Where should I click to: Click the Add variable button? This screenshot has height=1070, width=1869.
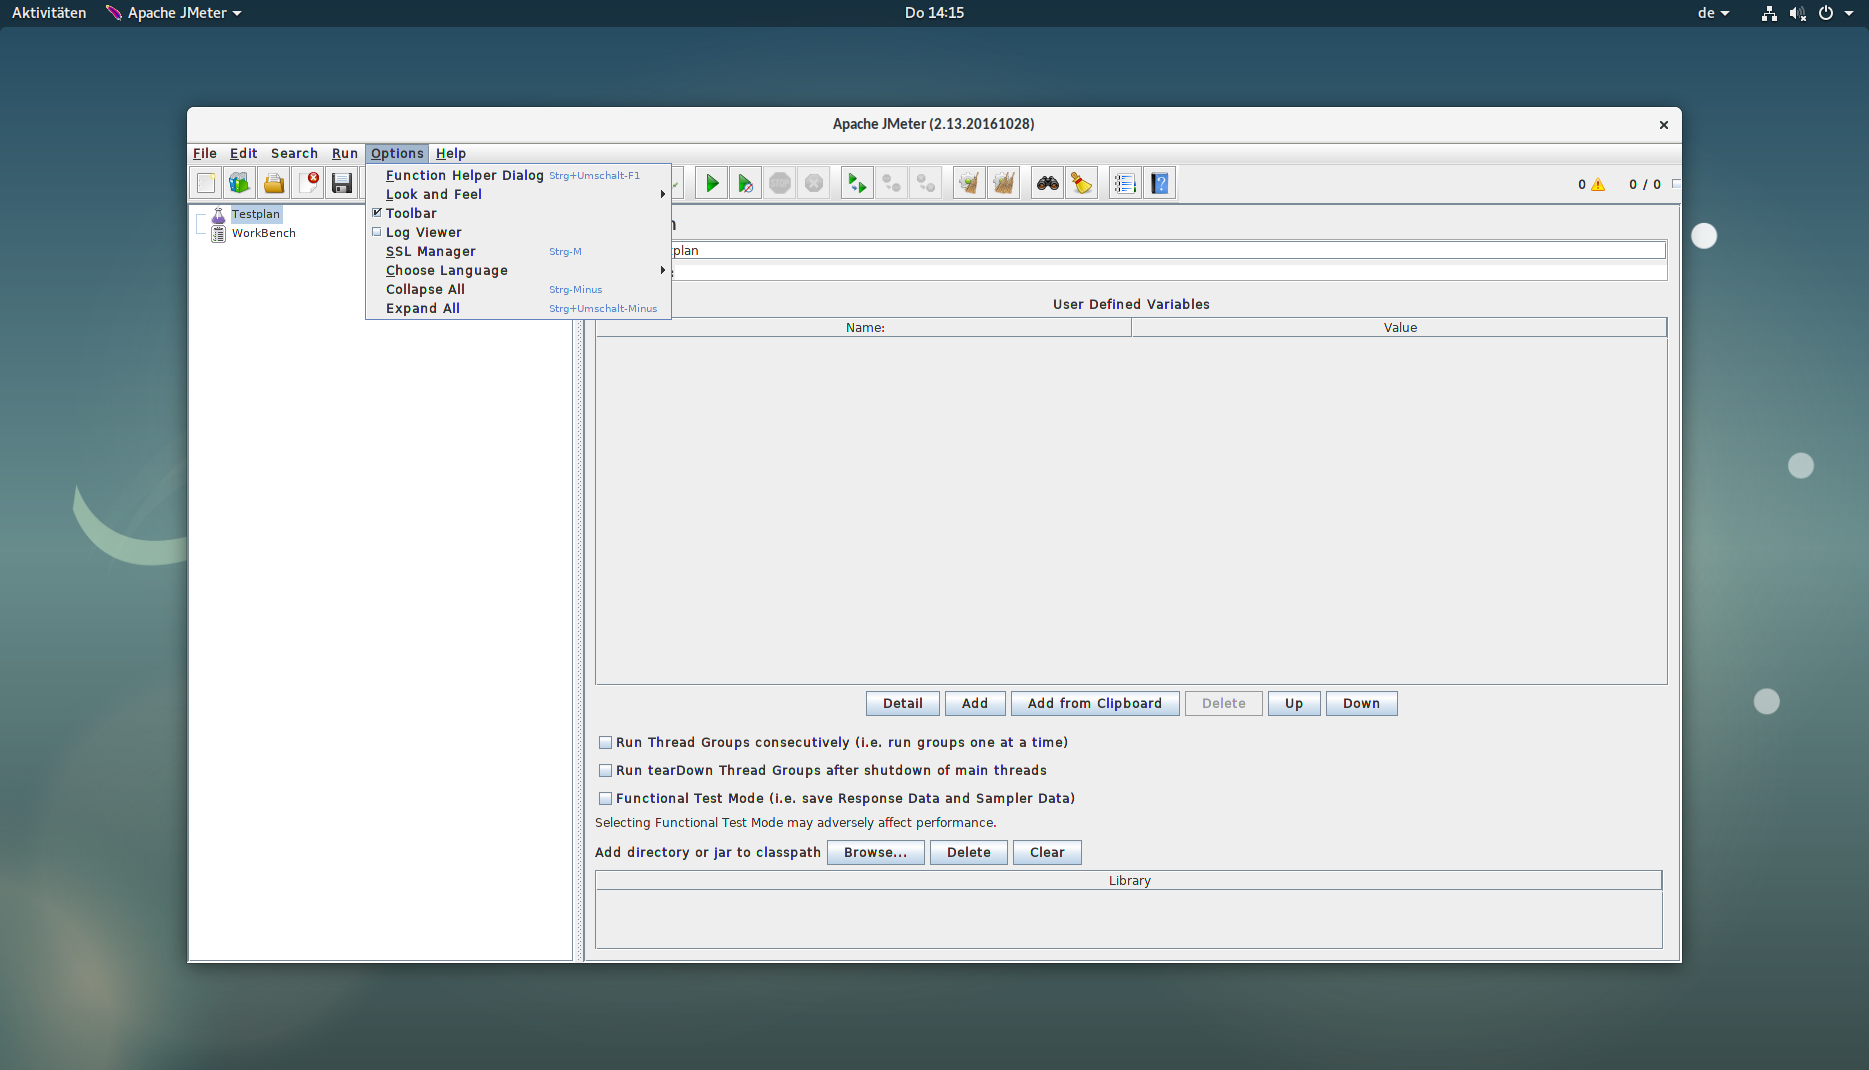coord(975,703)
